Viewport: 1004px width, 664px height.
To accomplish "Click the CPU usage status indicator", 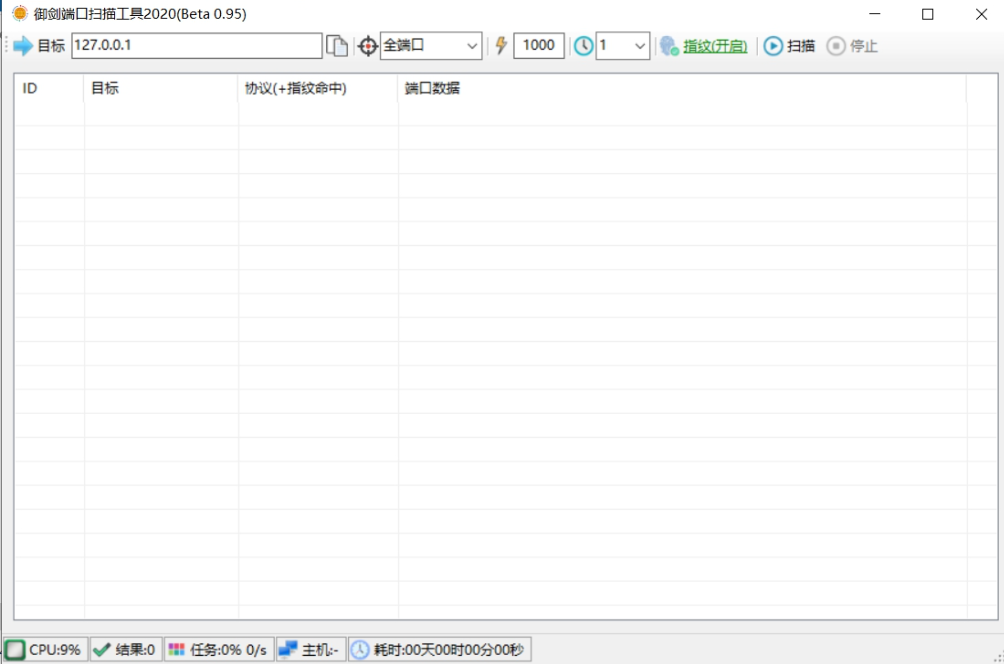I will [x=45, y=650].
